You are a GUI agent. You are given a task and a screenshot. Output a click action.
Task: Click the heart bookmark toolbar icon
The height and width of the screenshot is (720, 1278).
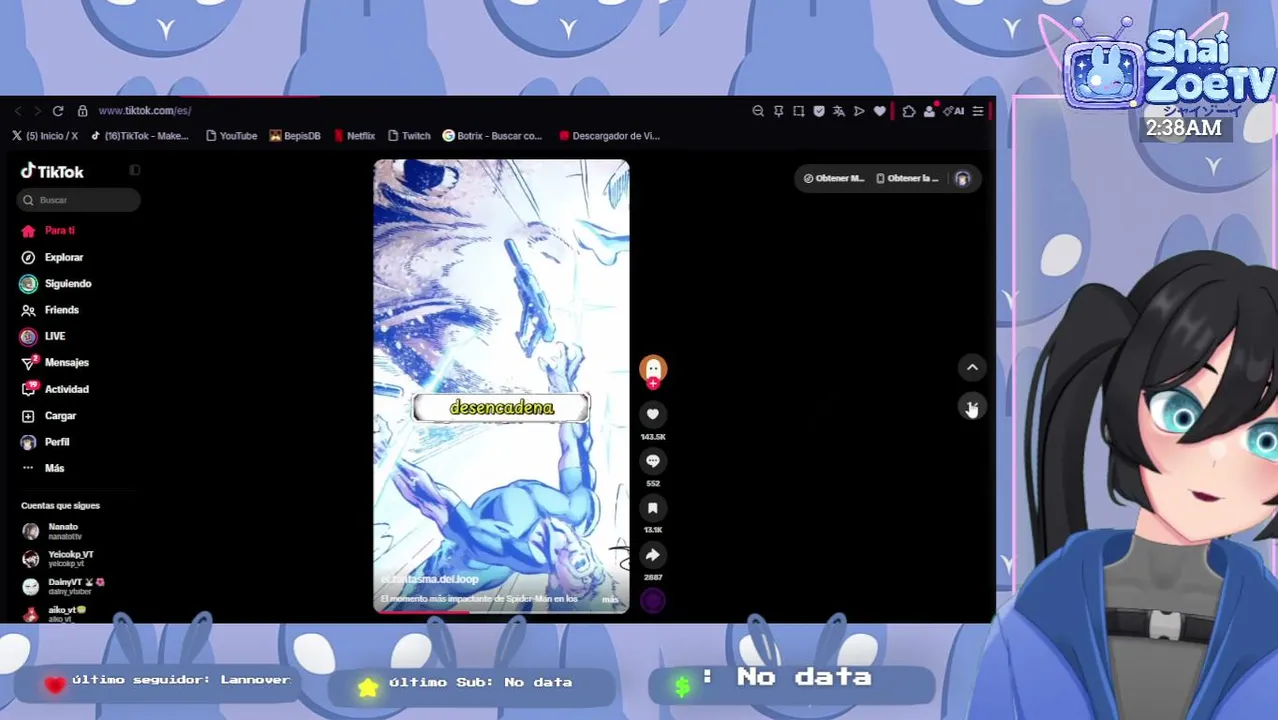tap(880, 111)
